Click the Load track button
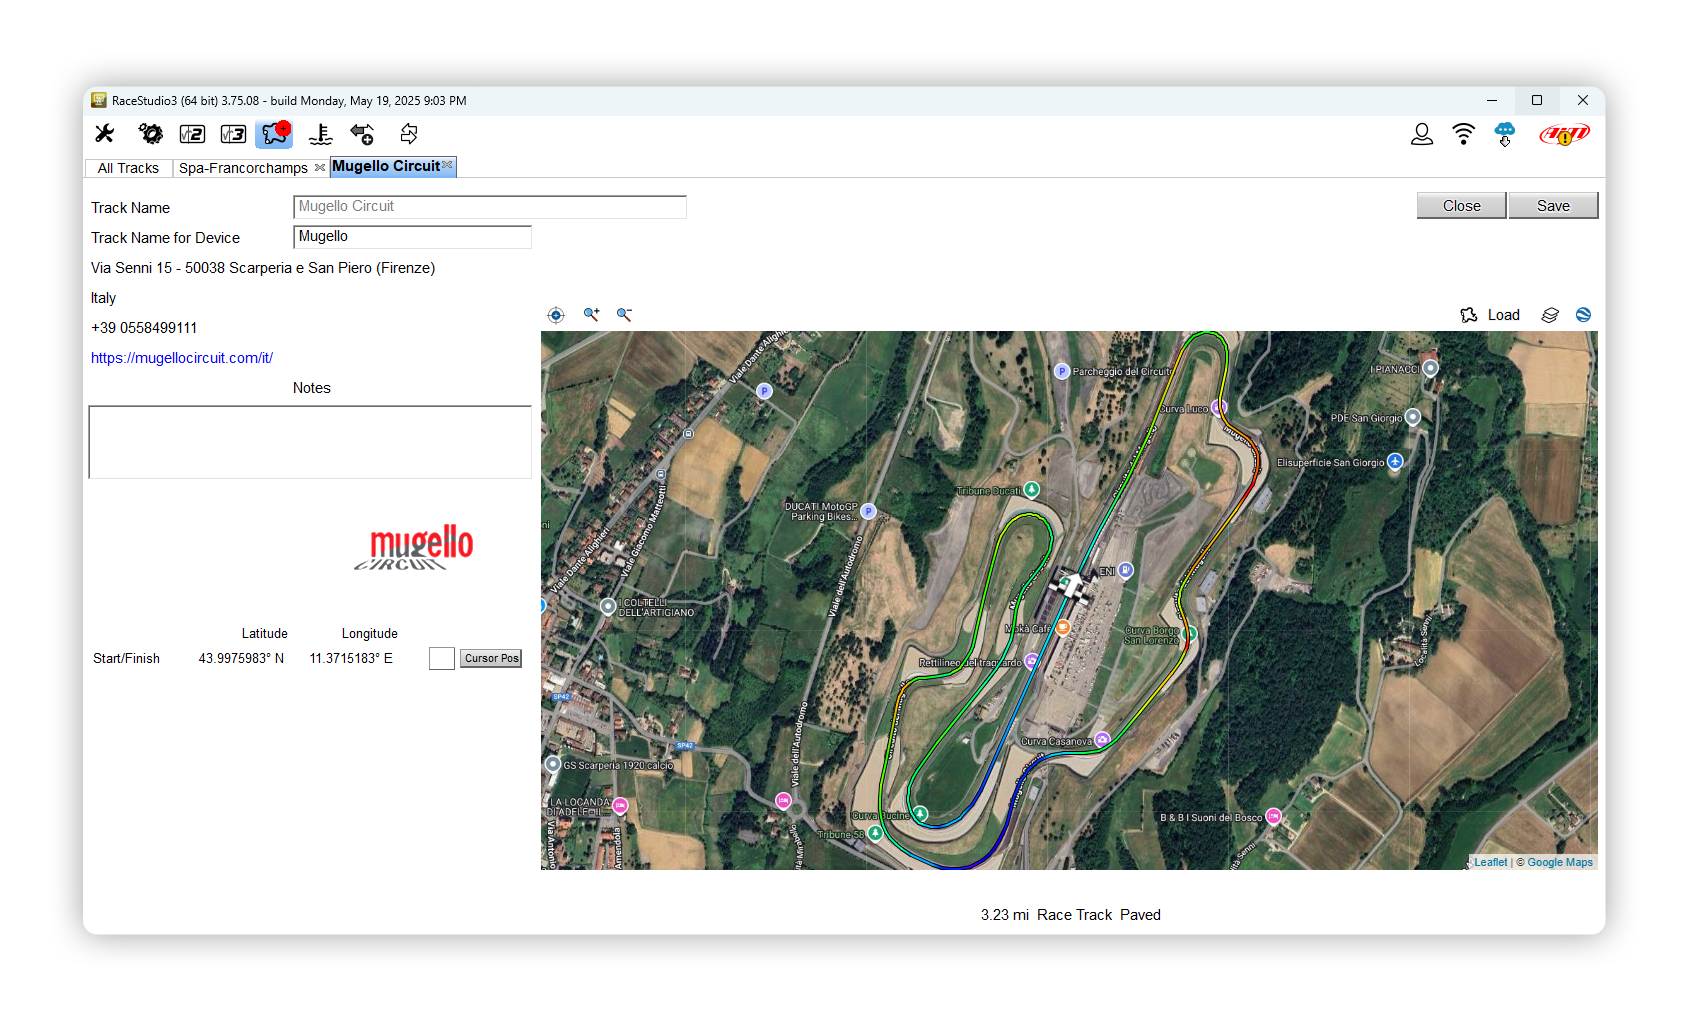The image size is (1695, 1030). coord(1503,315)
